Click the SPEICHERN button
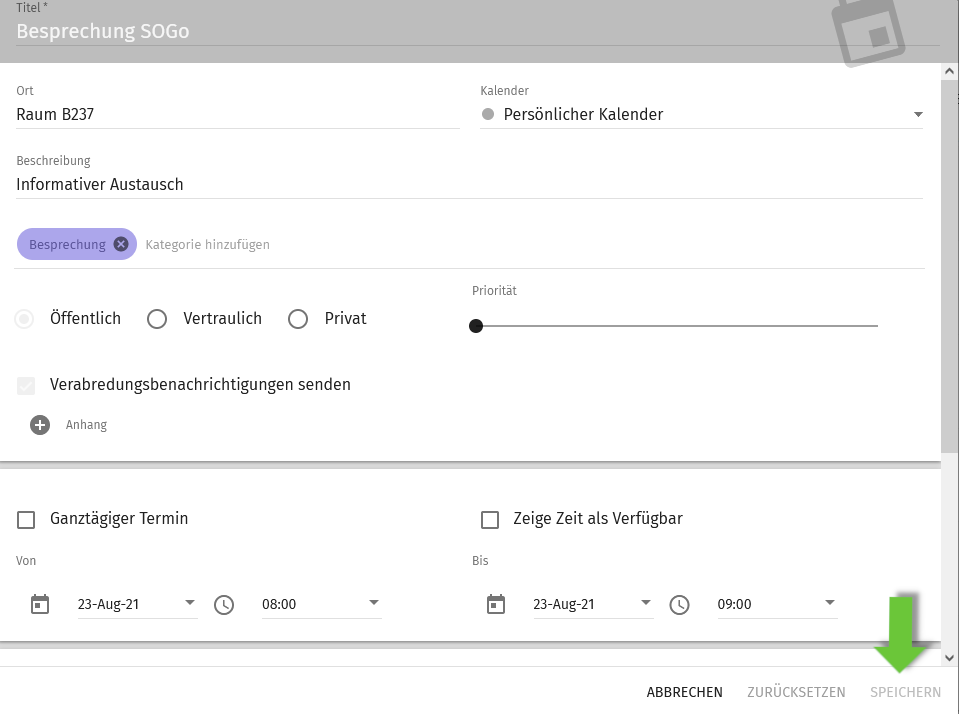This screenshot has width=959, height=714. point(905,692)
